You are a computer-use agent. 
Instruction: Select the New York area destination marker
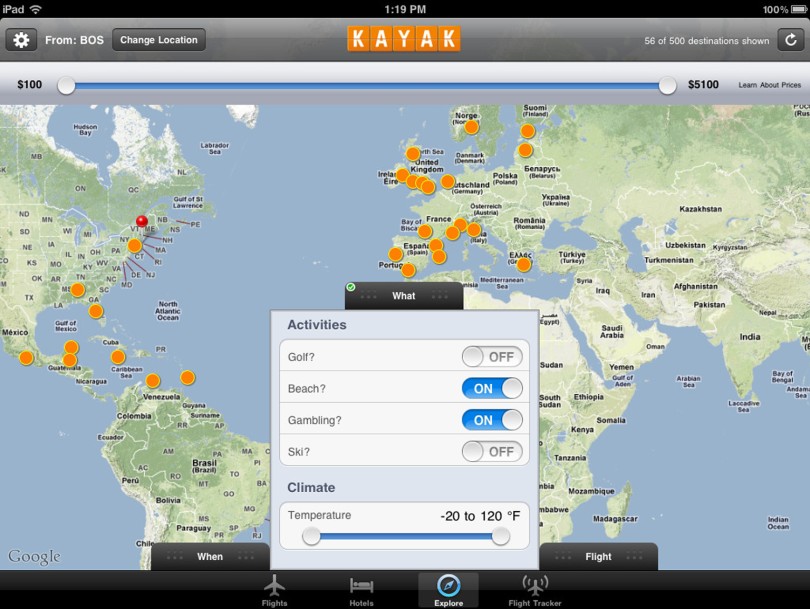pos(135,245)
